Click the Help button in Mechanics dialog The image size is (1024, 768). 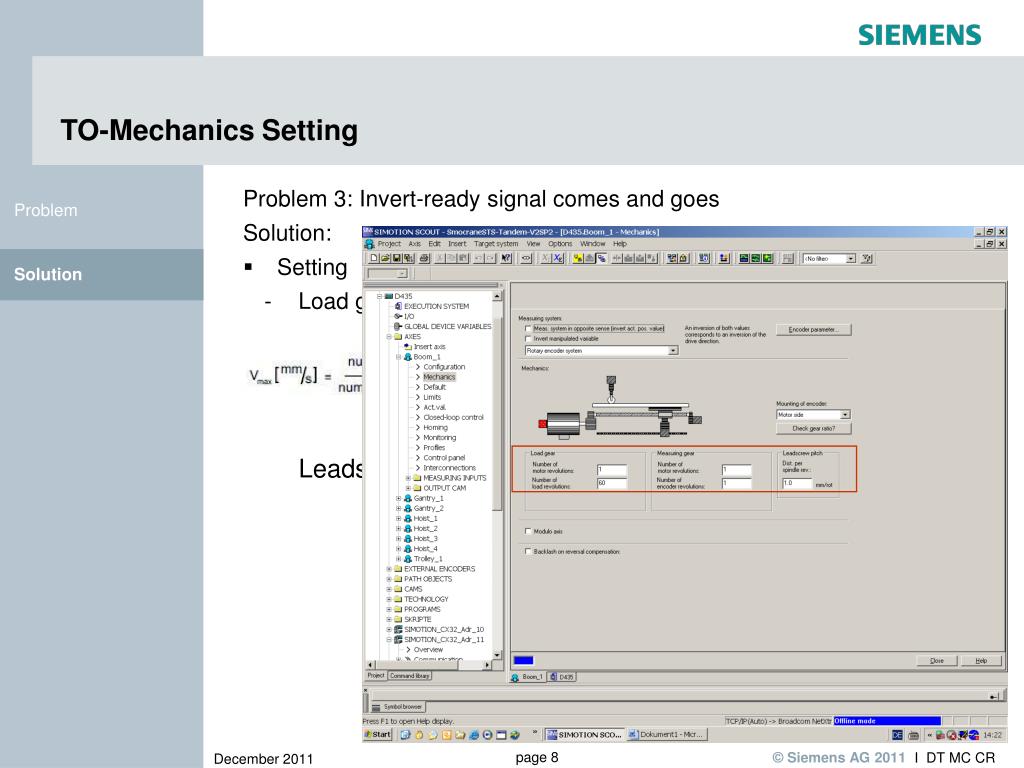pyautogui.click(x=981, y=661)
